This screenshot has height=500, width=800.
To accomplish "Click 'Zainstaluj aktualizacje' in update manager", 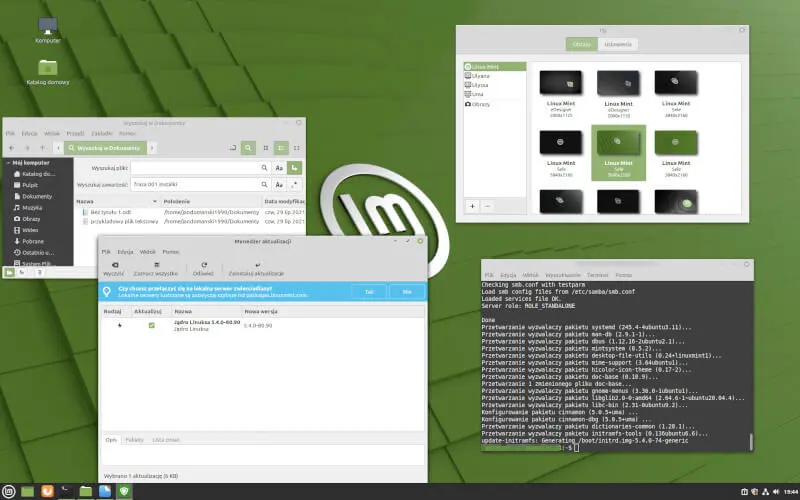I will pos(256,269).
